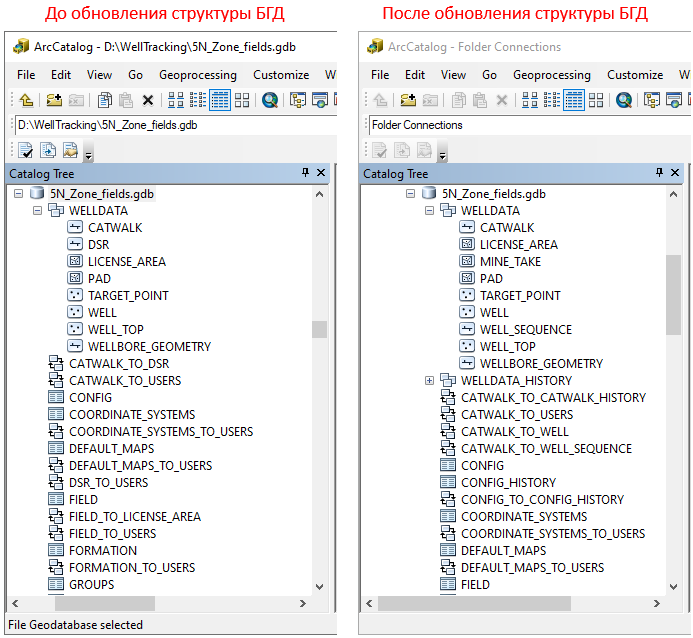The image size is (693, 638).
Task: Select LICENSE_AREA in left tree
Action: click(127, 262)
